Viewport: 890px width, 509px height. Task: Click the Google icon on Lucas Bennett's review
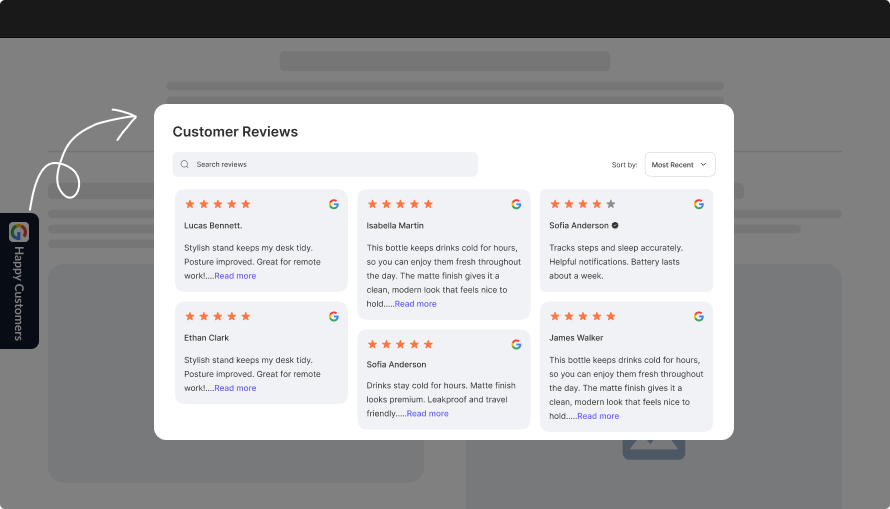click(x=334, y=204)
